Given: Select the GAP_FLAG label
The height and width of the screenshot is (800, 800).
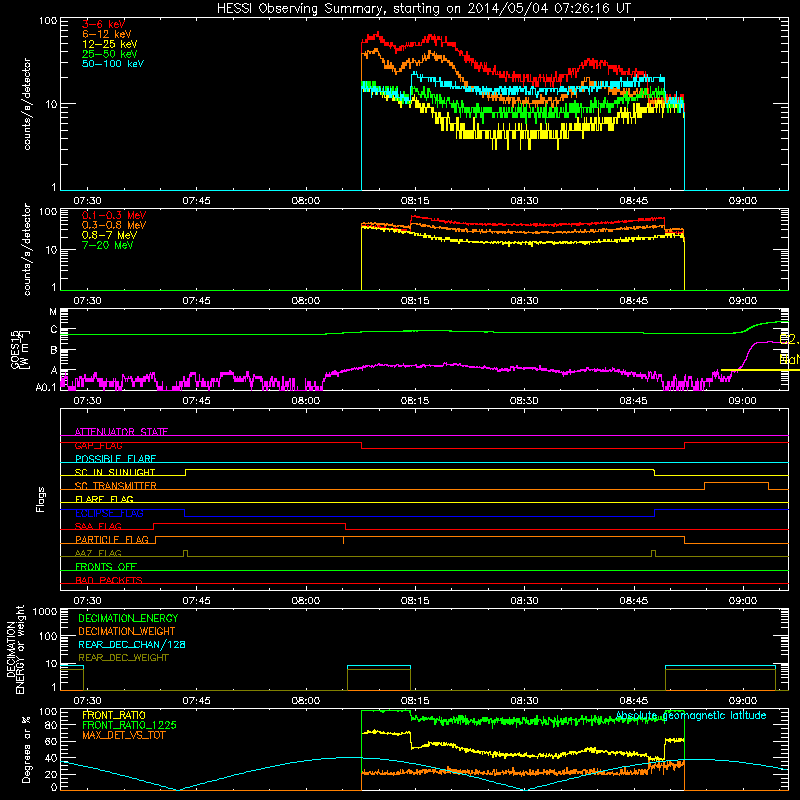Looking at the screenshot, I should [98, 445].
